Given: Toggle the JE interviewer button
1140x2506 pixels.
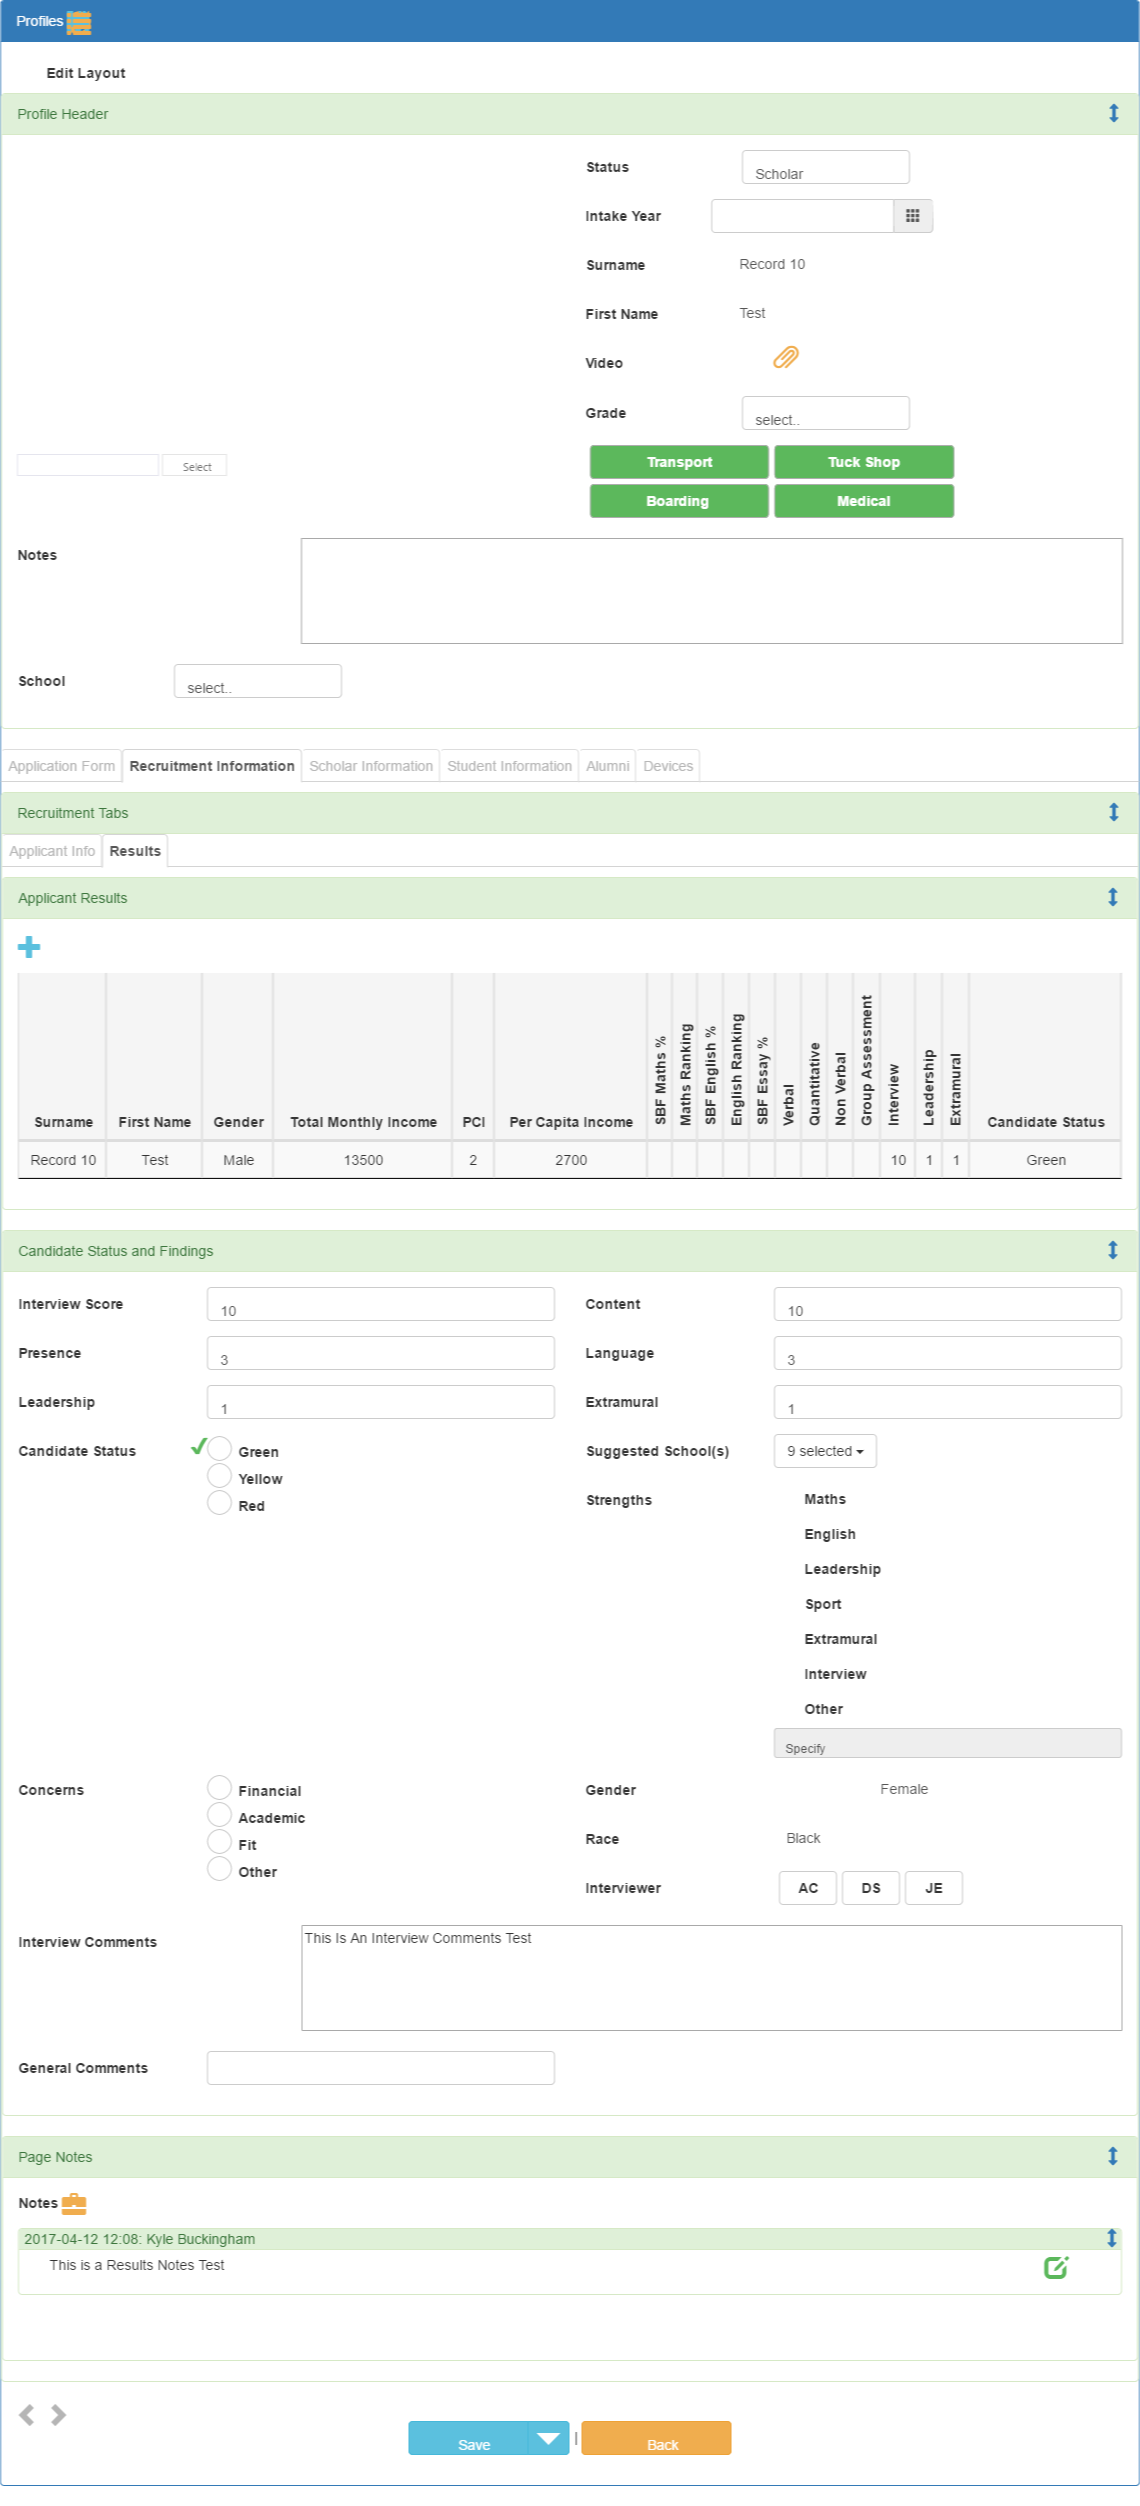Looking at the screenshot, I should (934, 1889).
